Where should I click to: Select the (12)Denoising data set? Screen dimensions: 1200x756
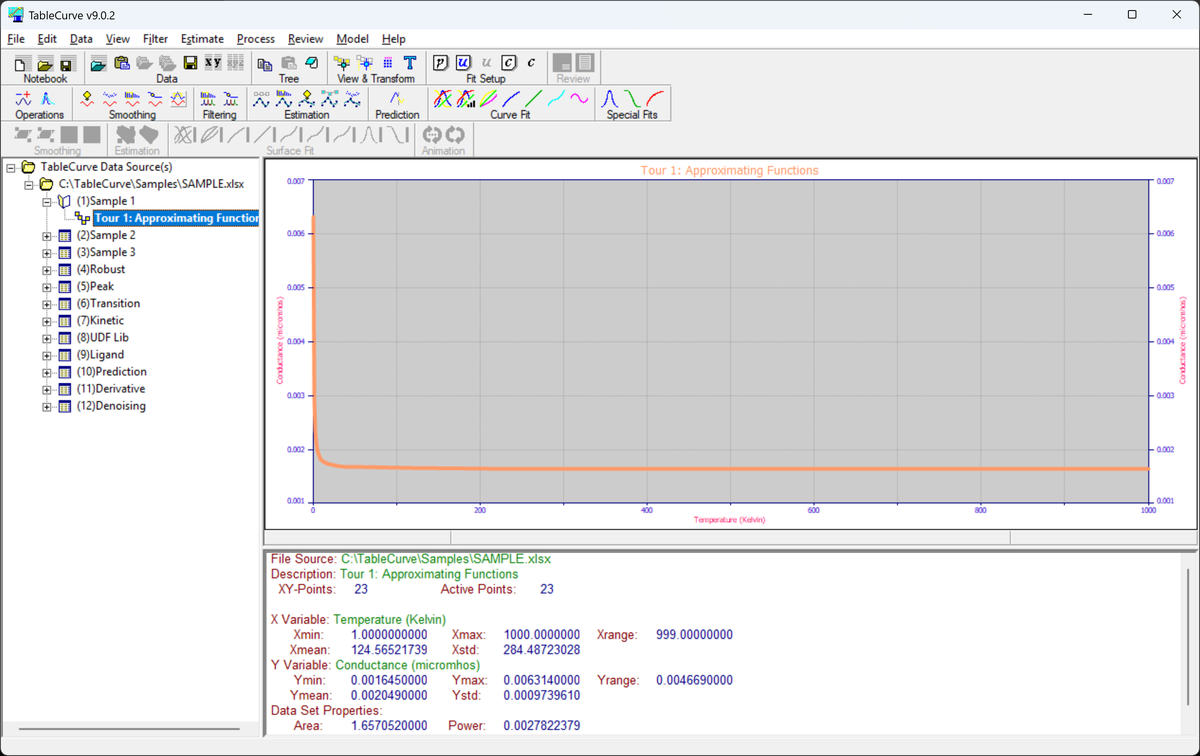point(111,406)
